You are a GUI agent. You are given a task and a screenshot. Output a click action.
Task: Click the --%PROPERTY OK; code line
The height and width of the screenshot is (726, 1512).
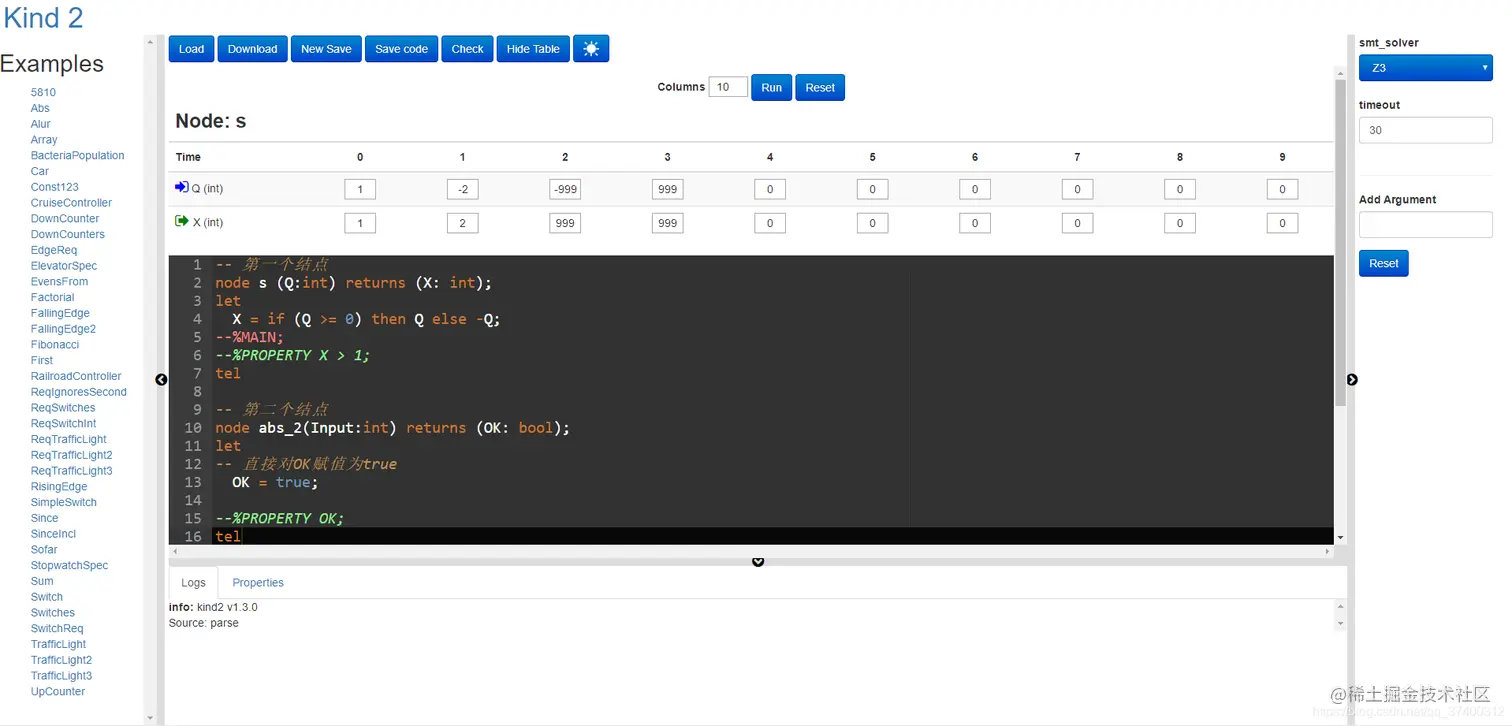pos(280,518)
